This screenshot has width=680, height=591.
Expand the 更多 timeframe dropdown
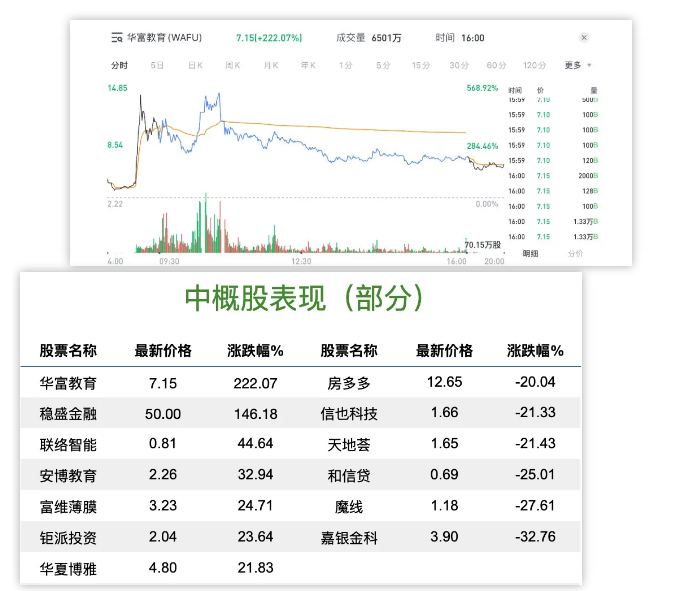pos(578,66)
